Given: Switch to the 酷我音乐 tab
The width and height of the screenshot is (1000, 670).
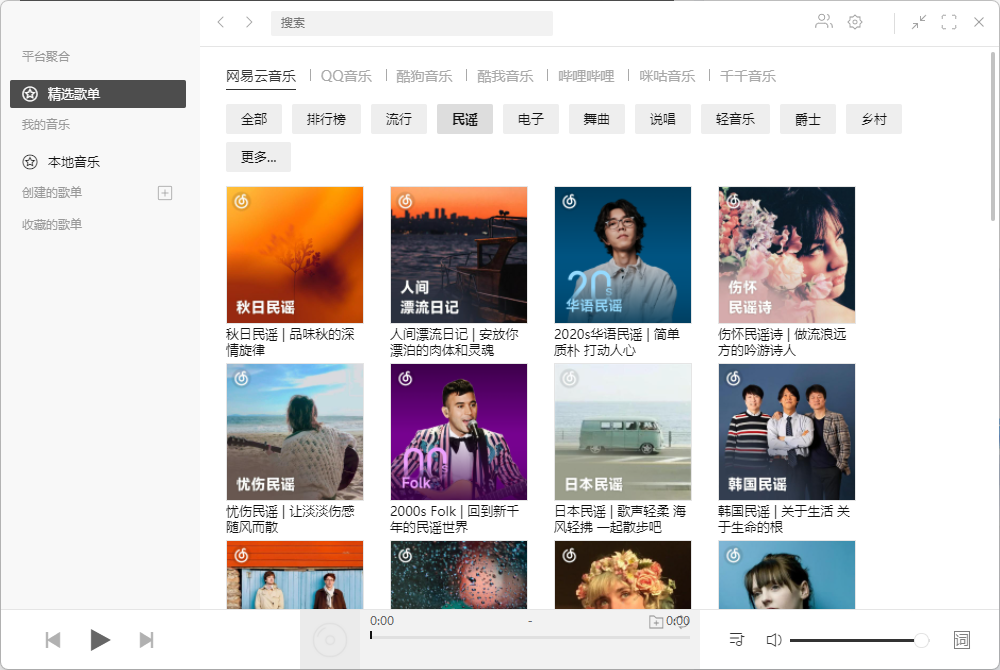Looking at the screenshot, I should point(505,76).
